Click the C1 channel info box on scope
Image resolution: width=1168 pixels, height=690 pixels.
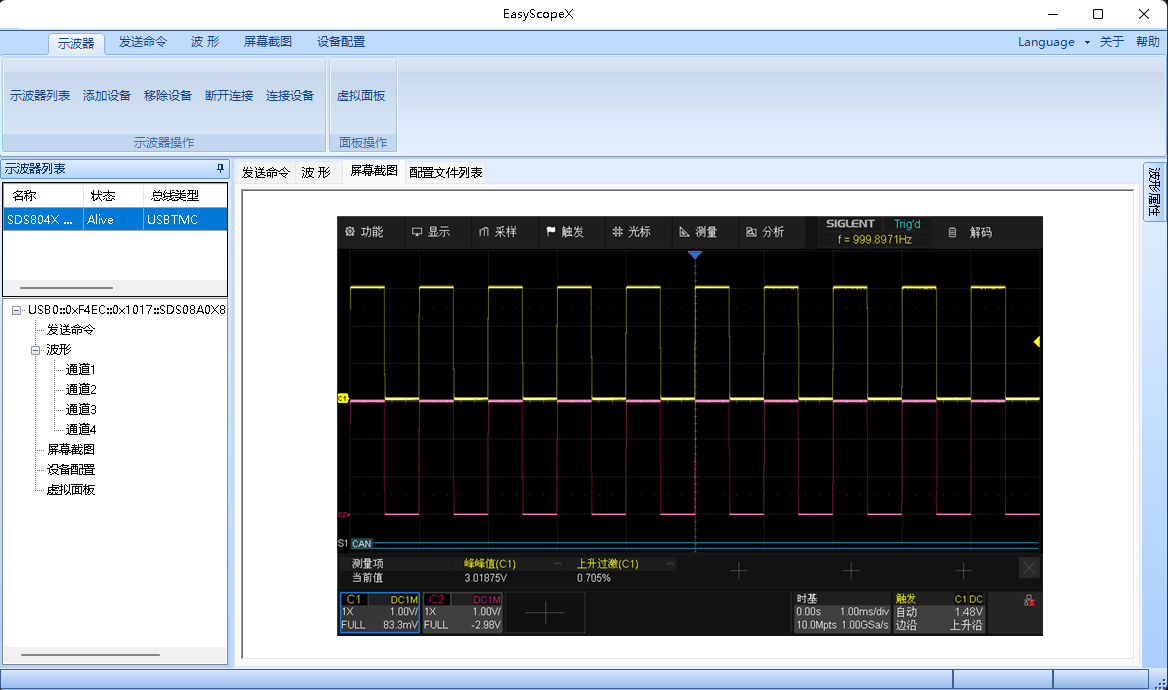[x=380, y=613]
